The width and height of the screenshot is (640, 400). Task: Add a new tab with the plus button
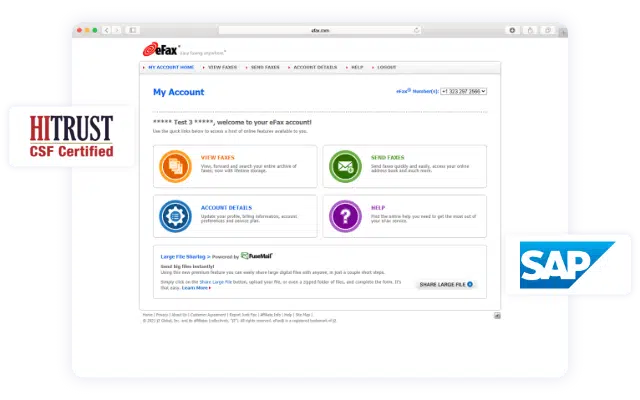(563, 32)
